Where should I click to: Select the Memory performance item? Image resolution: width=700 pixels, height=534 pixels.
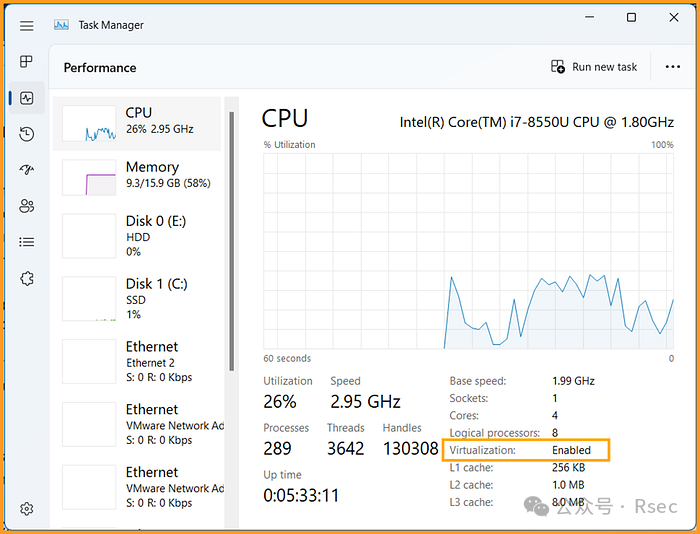tap(136, 176)
